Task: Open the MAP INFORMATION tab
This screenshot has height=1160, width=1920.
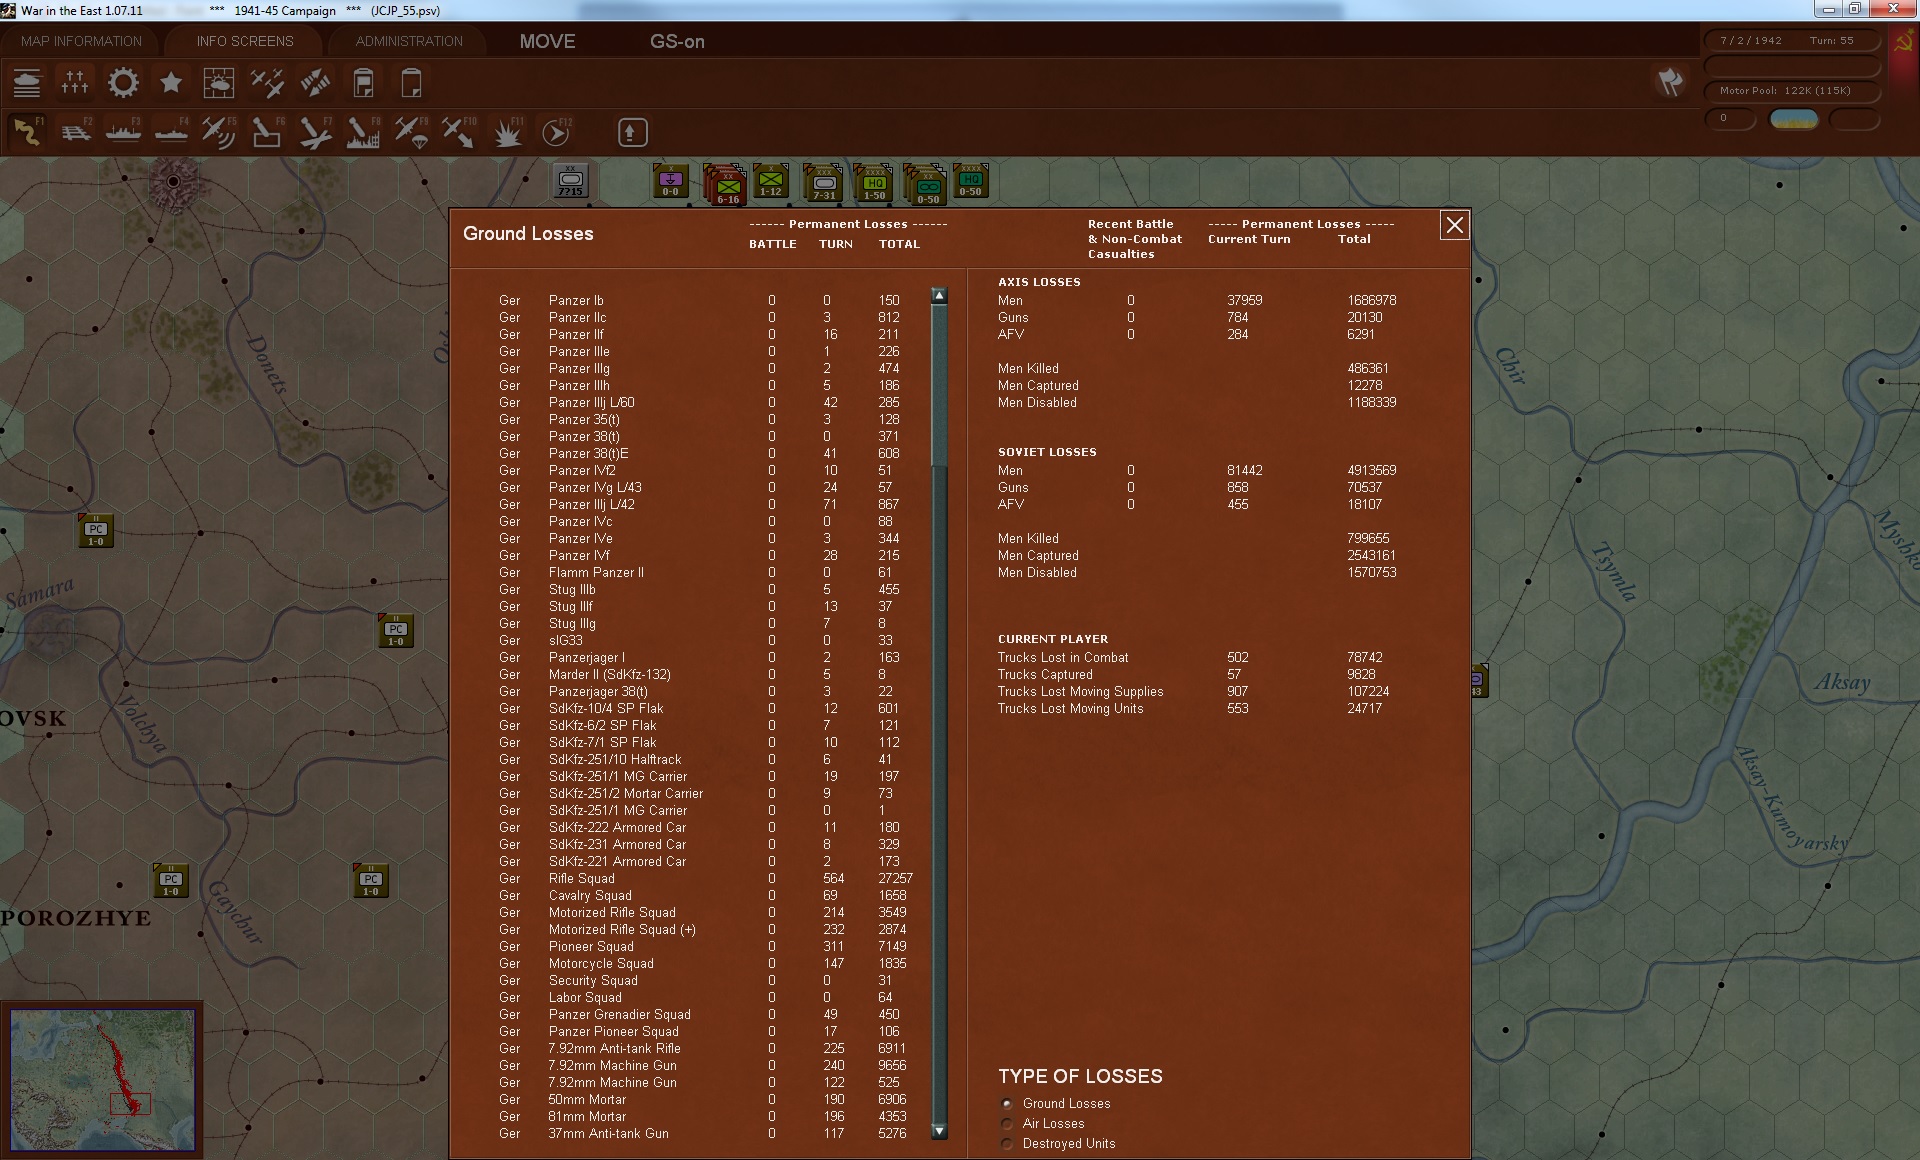Action: (x=81, y=41)
